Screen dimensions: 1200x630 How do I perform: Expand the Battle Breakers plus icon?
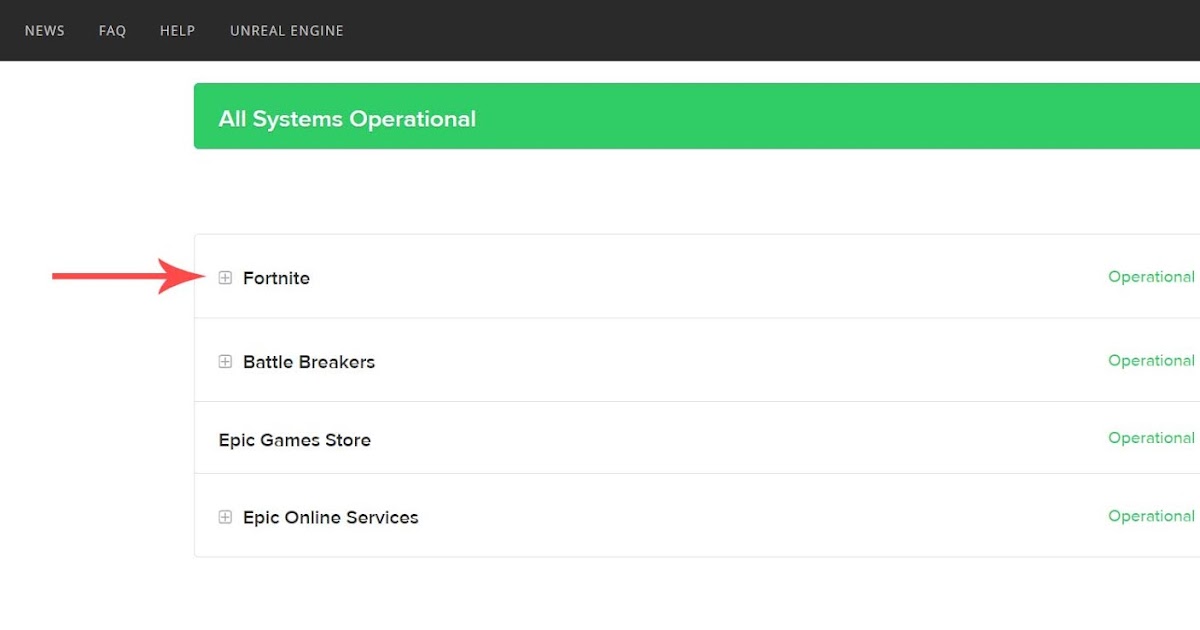[225, 362]
